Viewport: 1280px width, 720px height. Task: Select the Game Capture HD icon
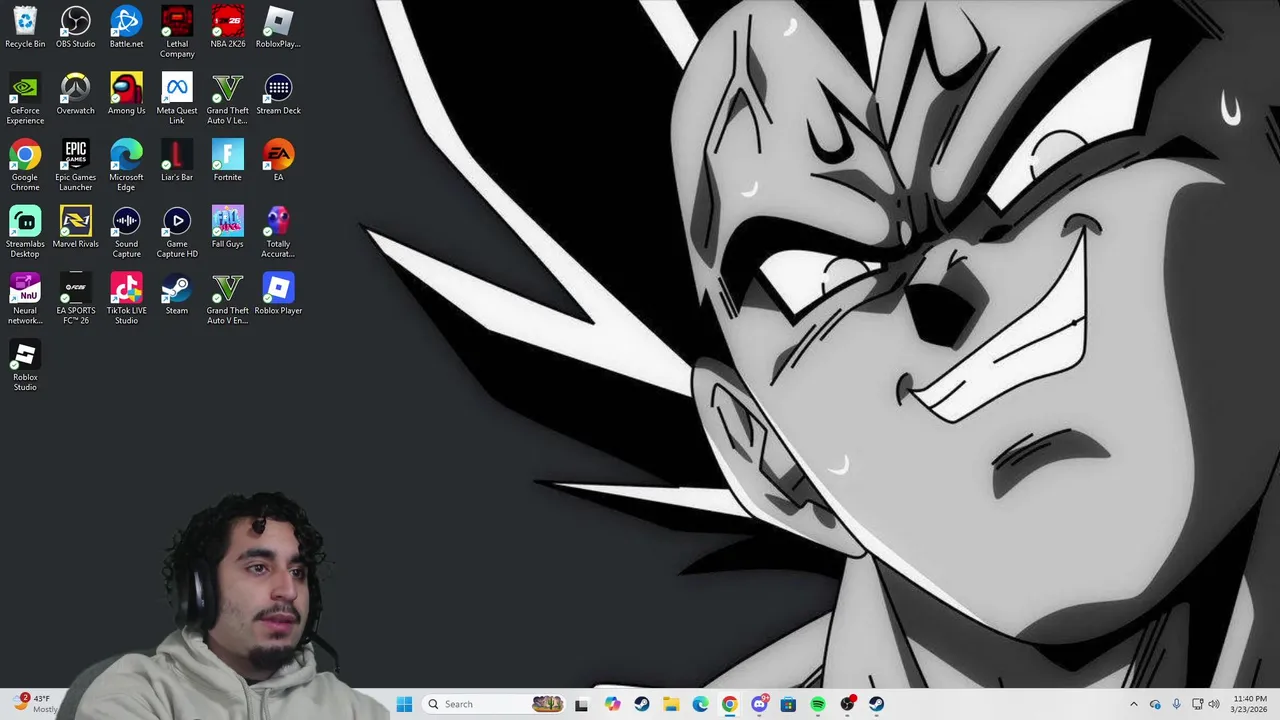click(177, 232)
